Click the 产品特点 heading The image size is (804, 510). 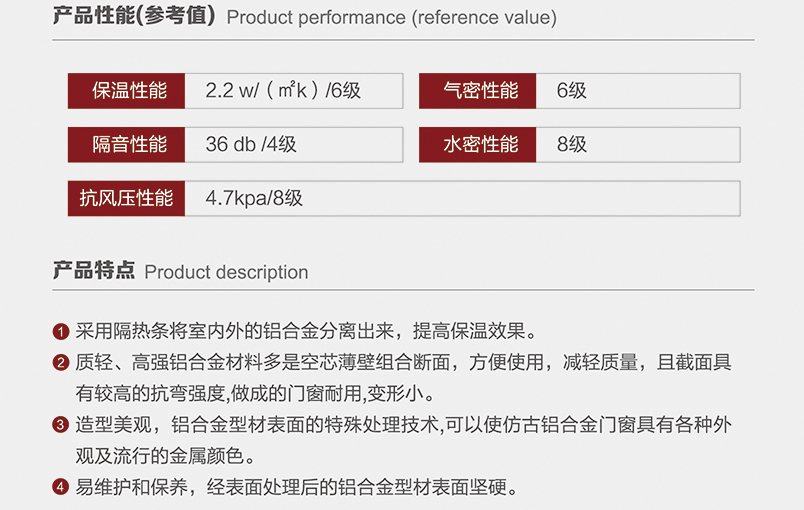[94, 270]
